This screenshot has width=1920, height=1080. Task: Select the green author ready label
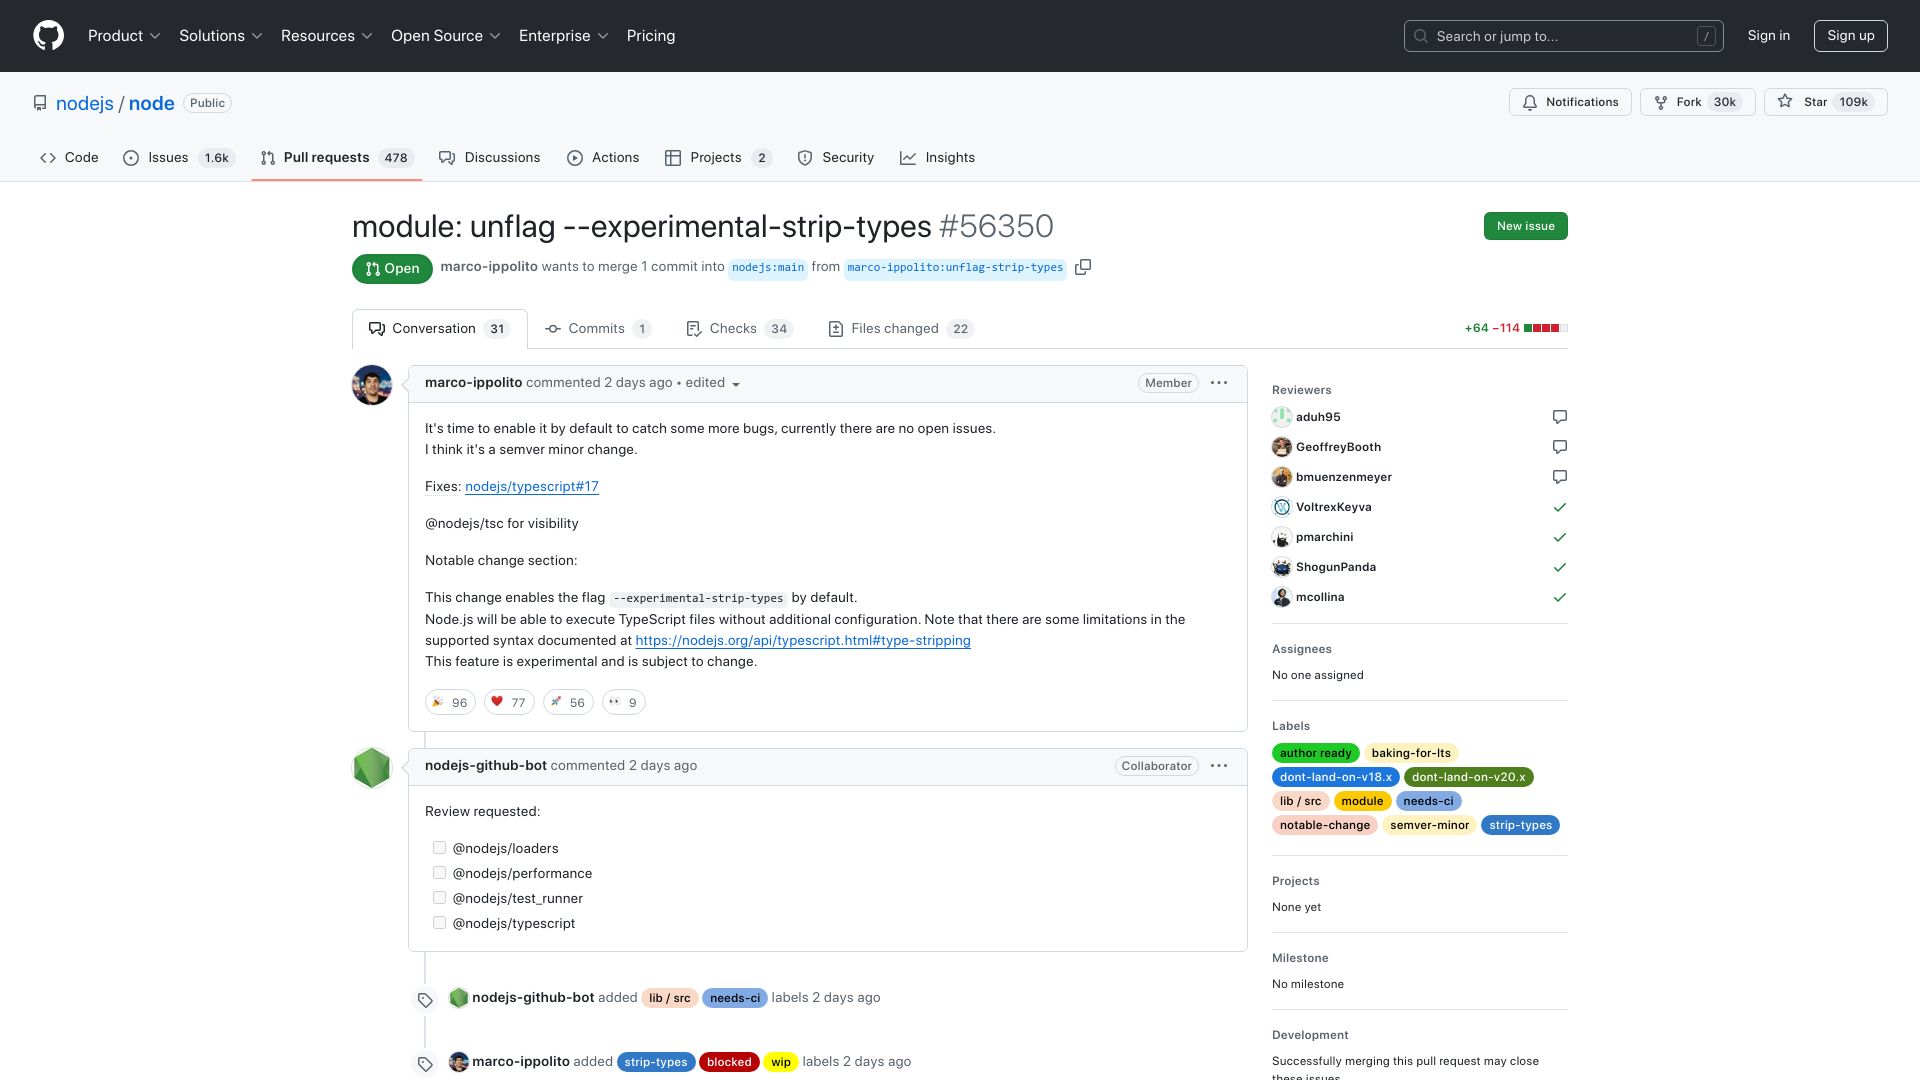(1315, 753)
